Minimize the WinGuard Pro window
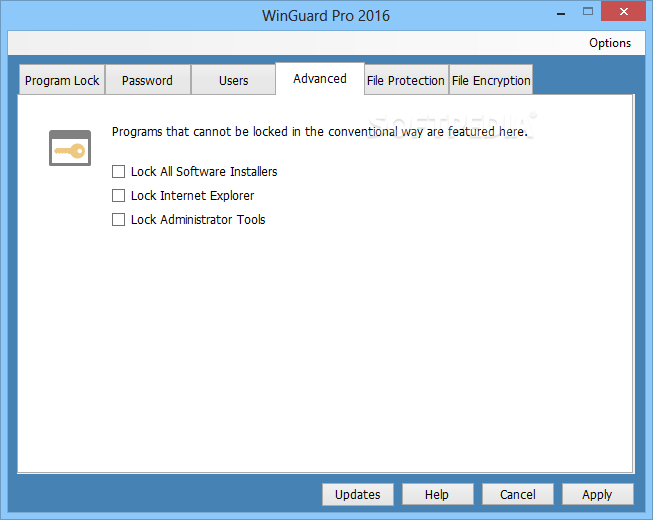This screenshot has width=653, height=520. (x=561, y=13)
